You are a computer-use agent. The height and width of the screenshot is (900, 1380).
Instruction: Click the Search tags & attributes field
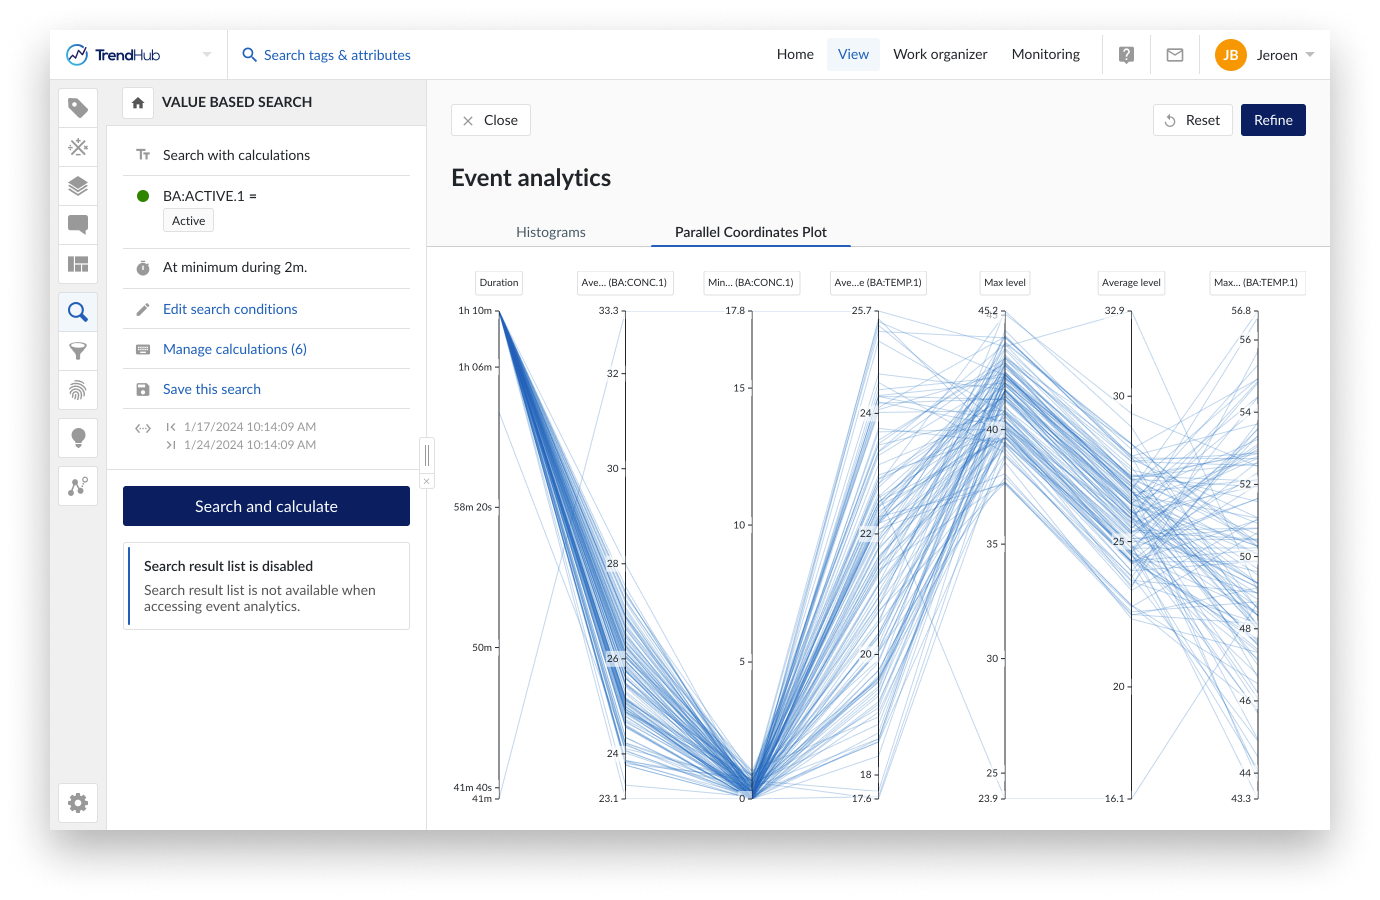(337, 55)
